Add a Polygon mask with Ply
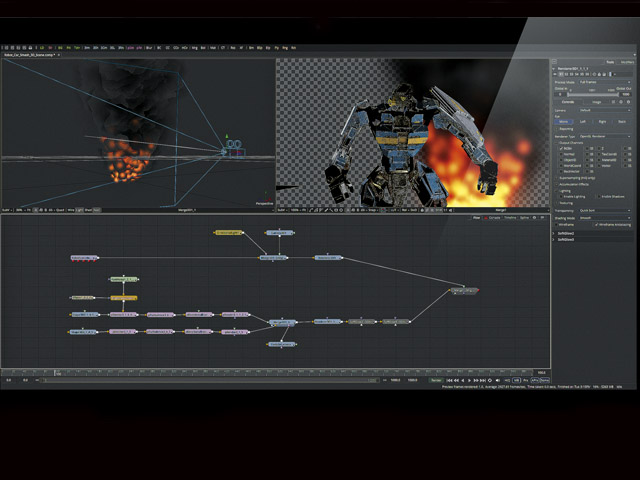The height and width of the screenshot is (480, 640). click(x=276, y=48)
